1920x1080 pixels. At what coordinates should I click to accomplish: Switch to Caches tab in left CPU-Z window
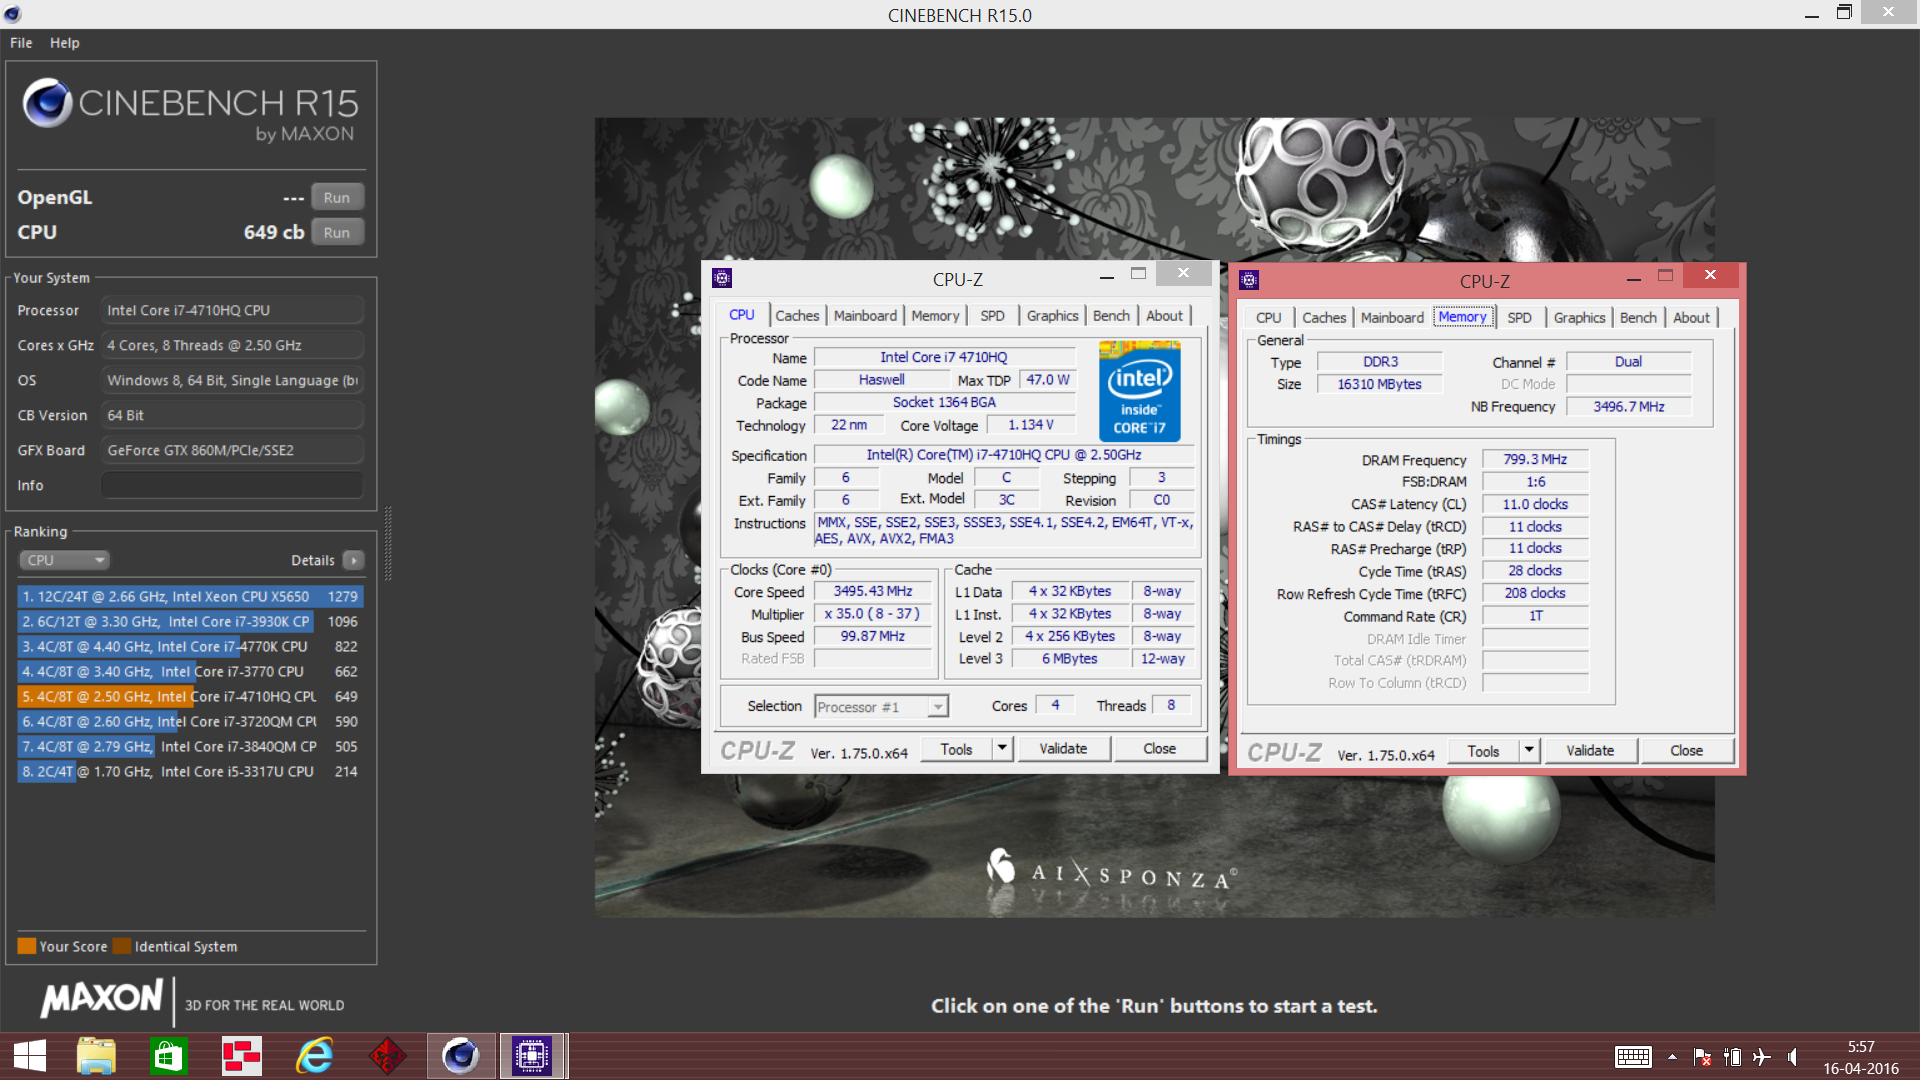coord(797,316)
